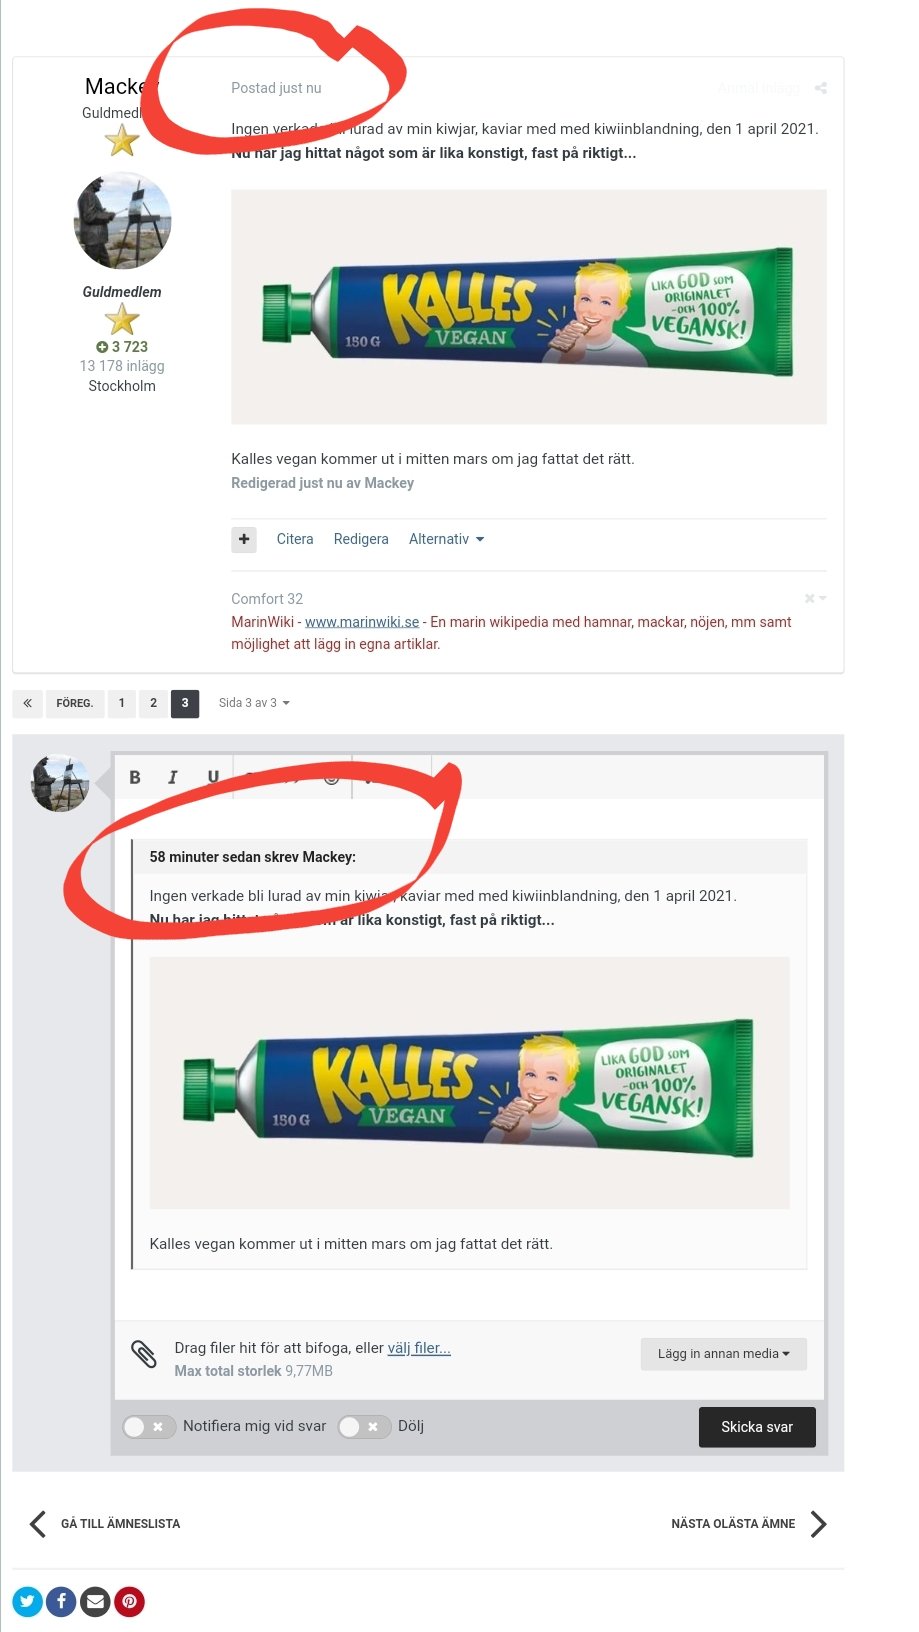Viewport: 919px width, 1632px height.
Task: Click the Bold formatting icon
Action: 135,777
